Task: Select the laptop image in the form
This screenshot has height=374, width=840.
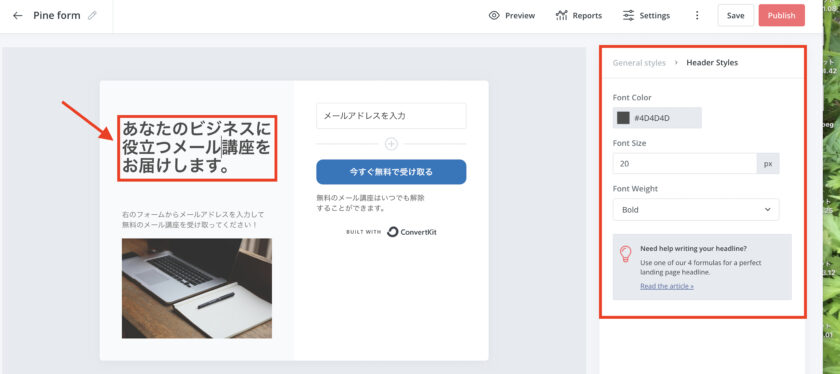Action: pos(197,288)
